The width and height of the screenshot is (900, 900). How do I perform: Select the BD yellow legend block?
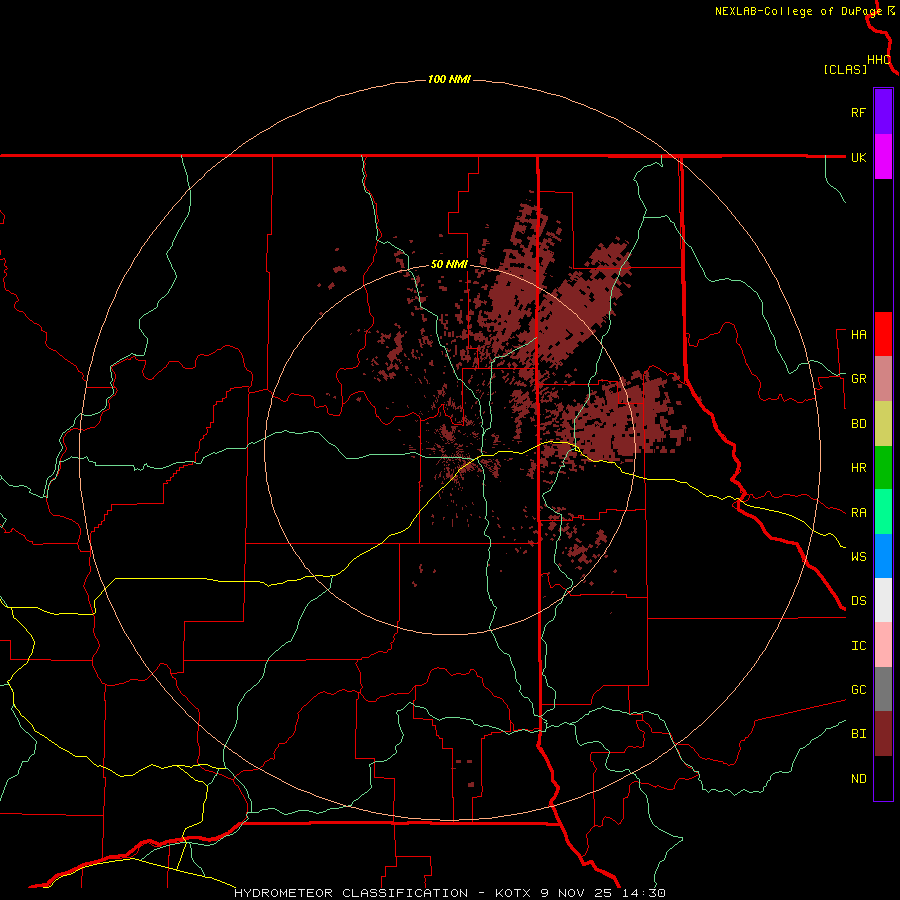click(883, 424)
